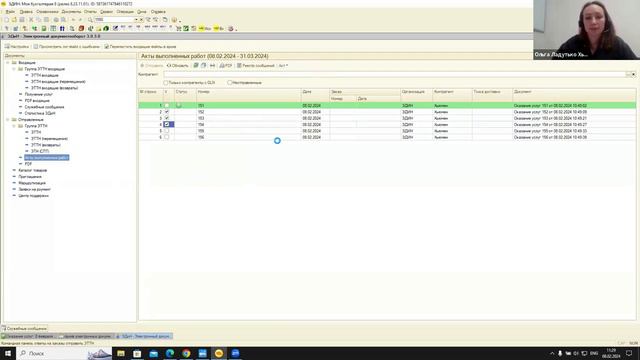Enable 'Только контрагенты с GLN' checkbox
The width and height of the screenshot is (640, 360).
pos(166,82)
